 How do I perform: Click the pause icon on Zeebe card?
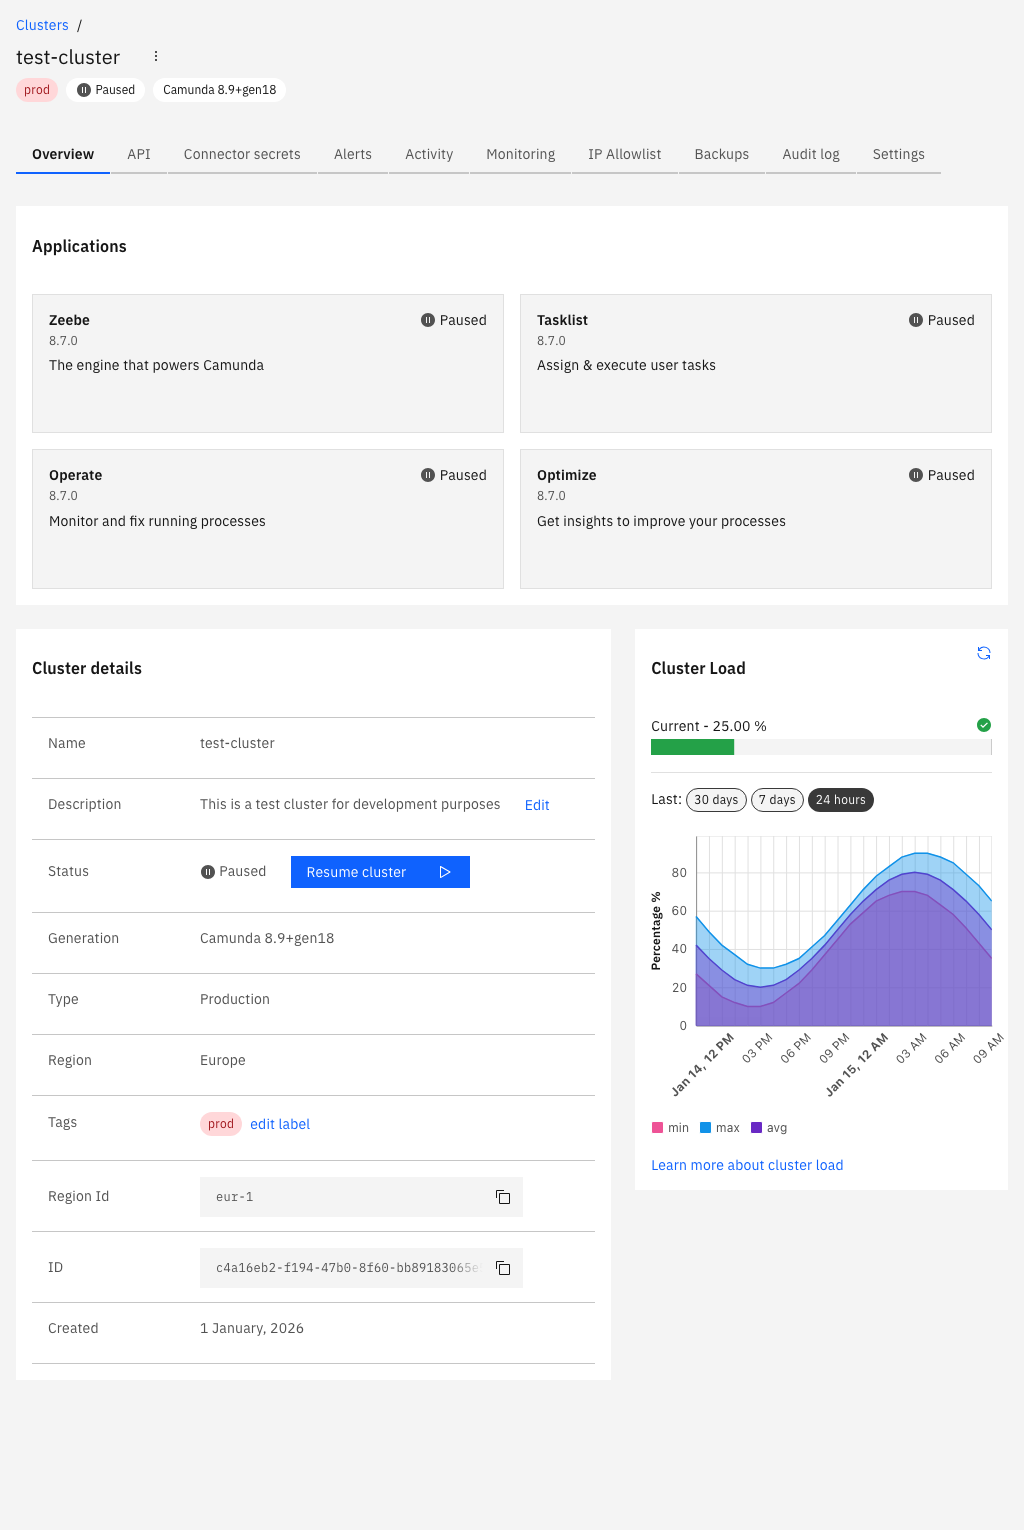tap(428, 320)
